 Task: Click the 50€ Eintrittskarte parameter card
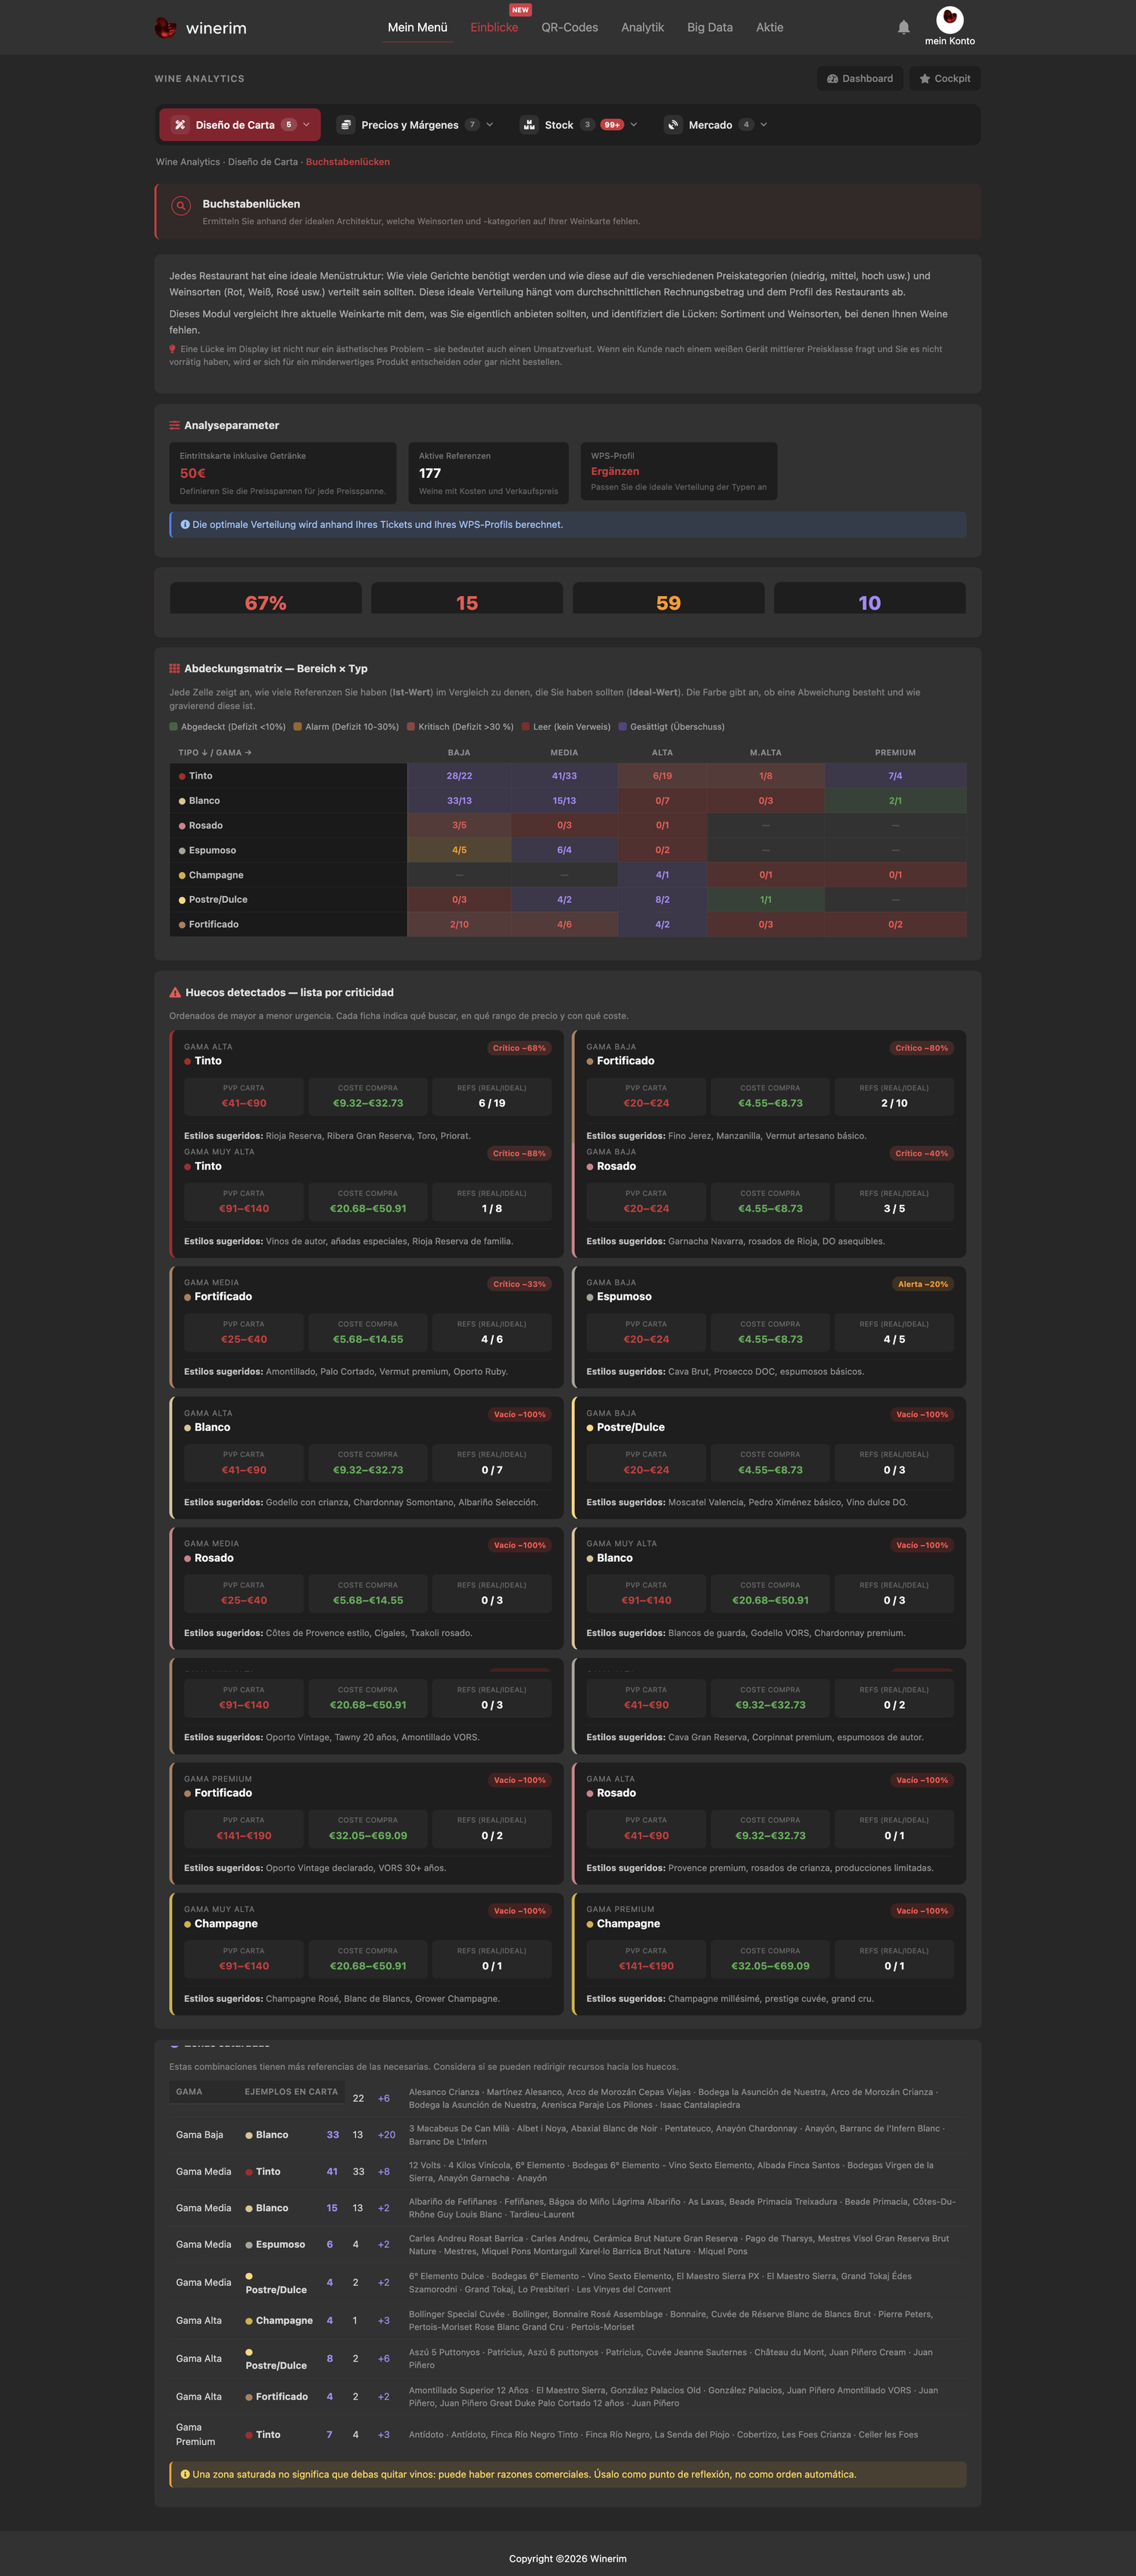[x=283, y=473]
